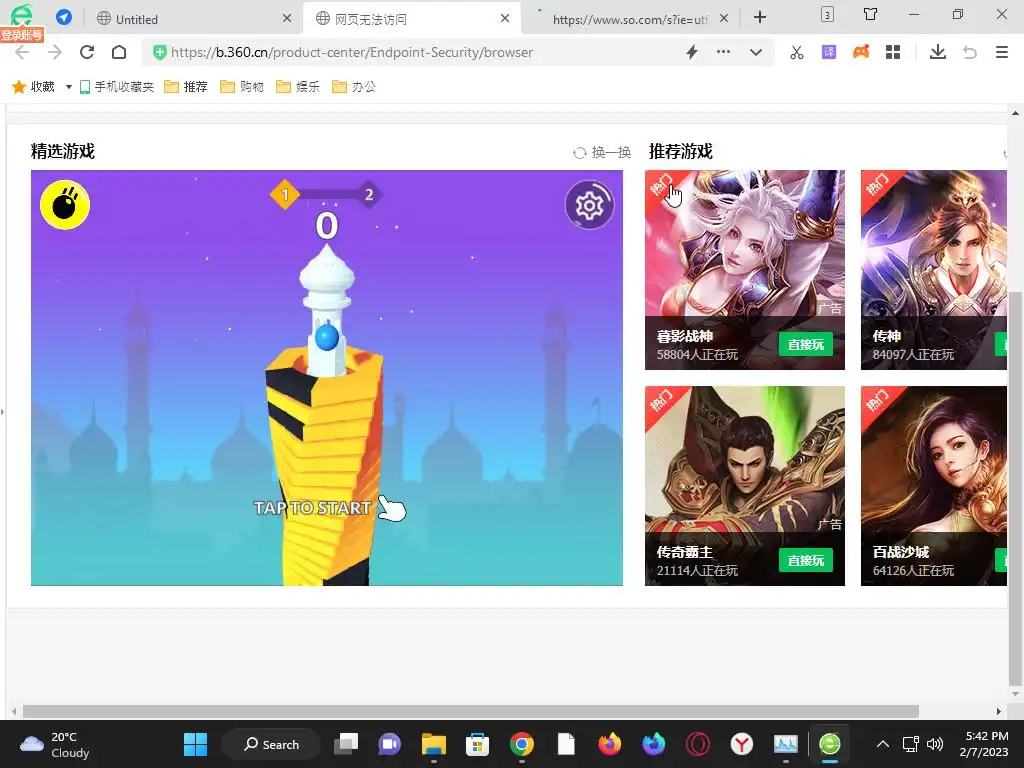This screenshot has width=1024, height=768.
Task: Open the 手机收藏夹 bookmark
Action: [x=117, y=86]
